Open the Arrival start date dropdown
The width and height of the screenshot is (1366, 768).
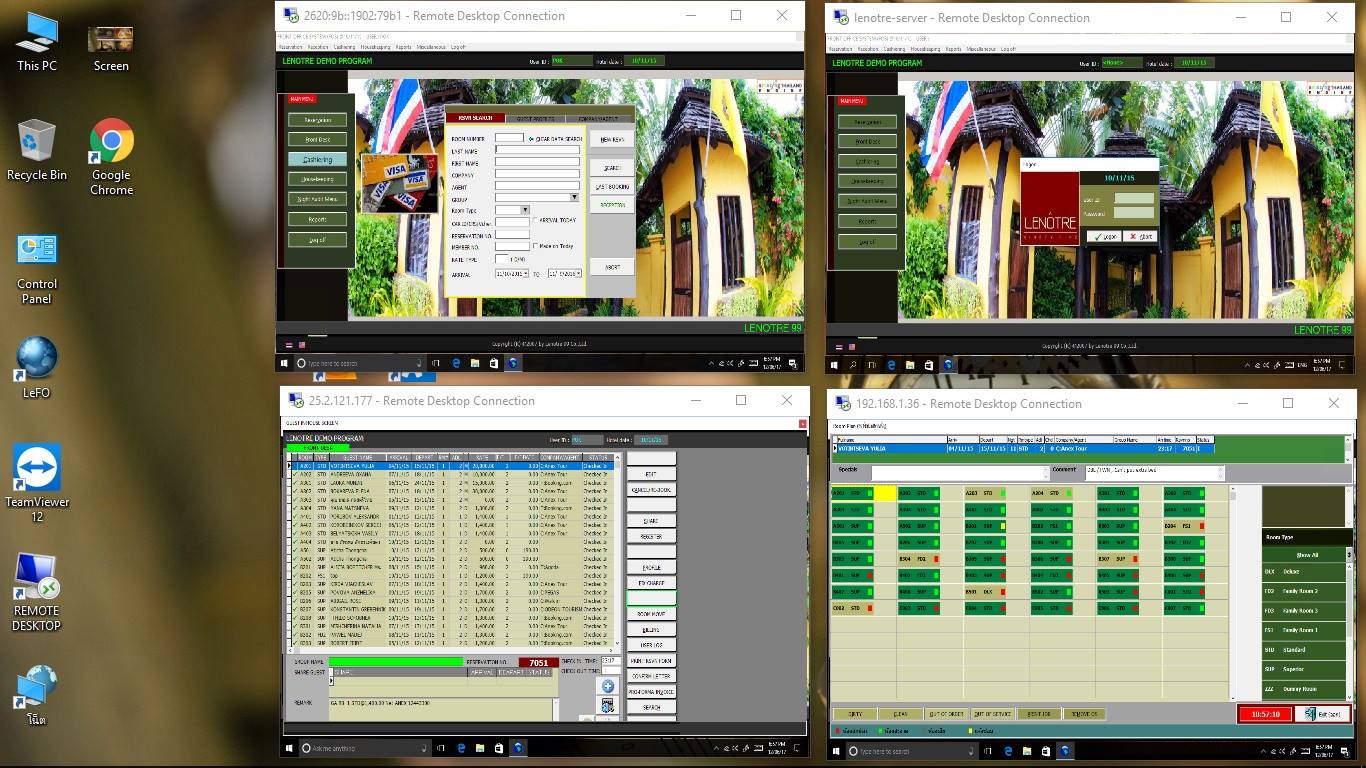(x=525, y=273)
